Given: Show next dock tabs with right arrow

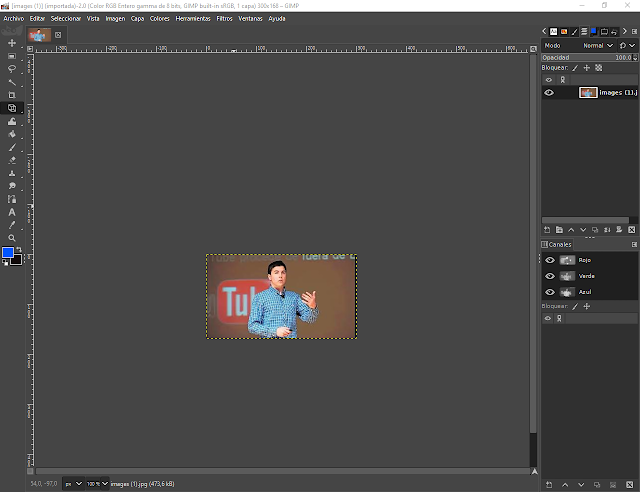Looking at the screenshot, I should pyautogui.click(x=624, y=31).
